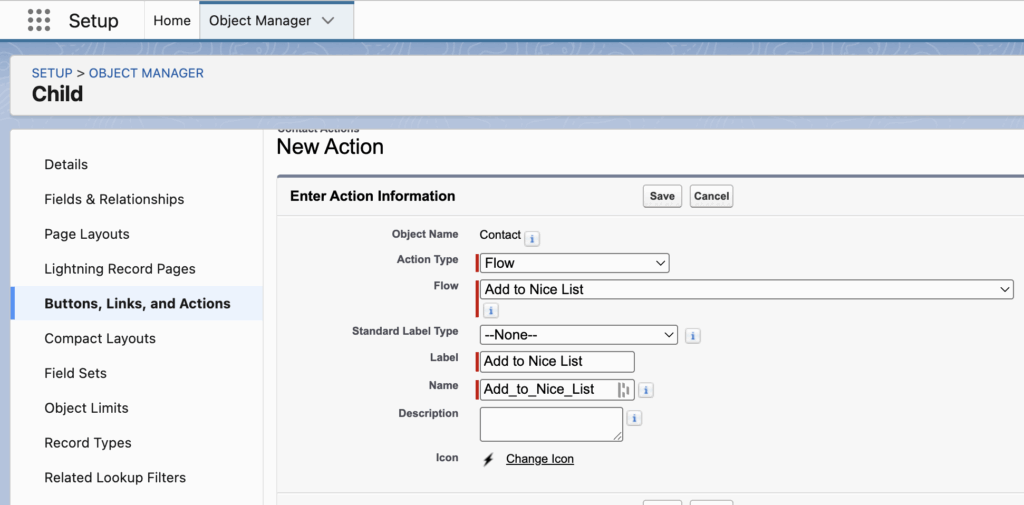
Task: Click info icon next to Name field
Action: (x=646, y=390)
